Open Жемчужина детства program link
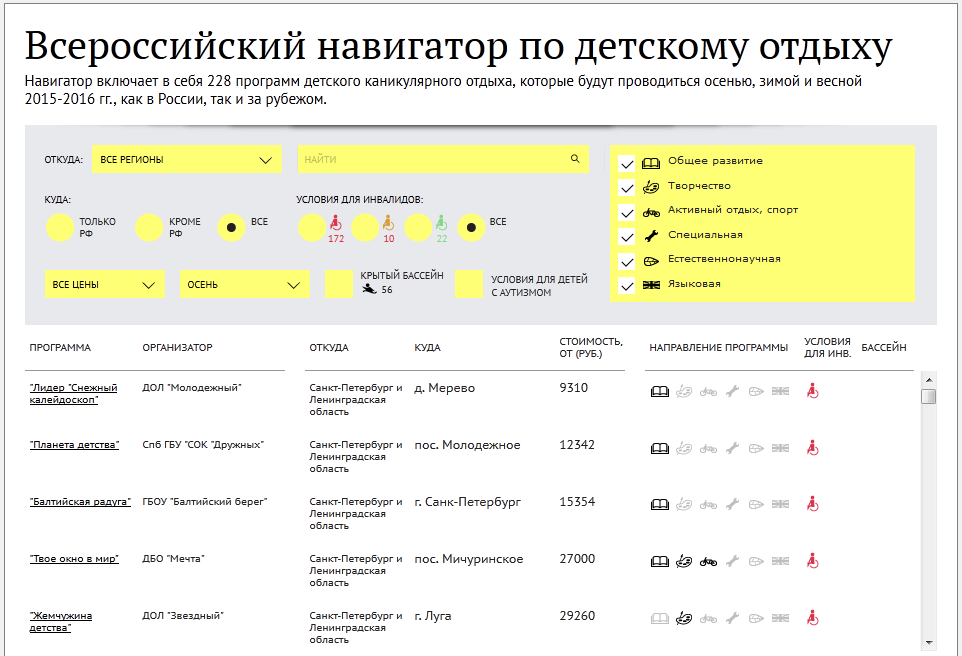The width and height of the screenshot is (962, 656). (61, 622)
